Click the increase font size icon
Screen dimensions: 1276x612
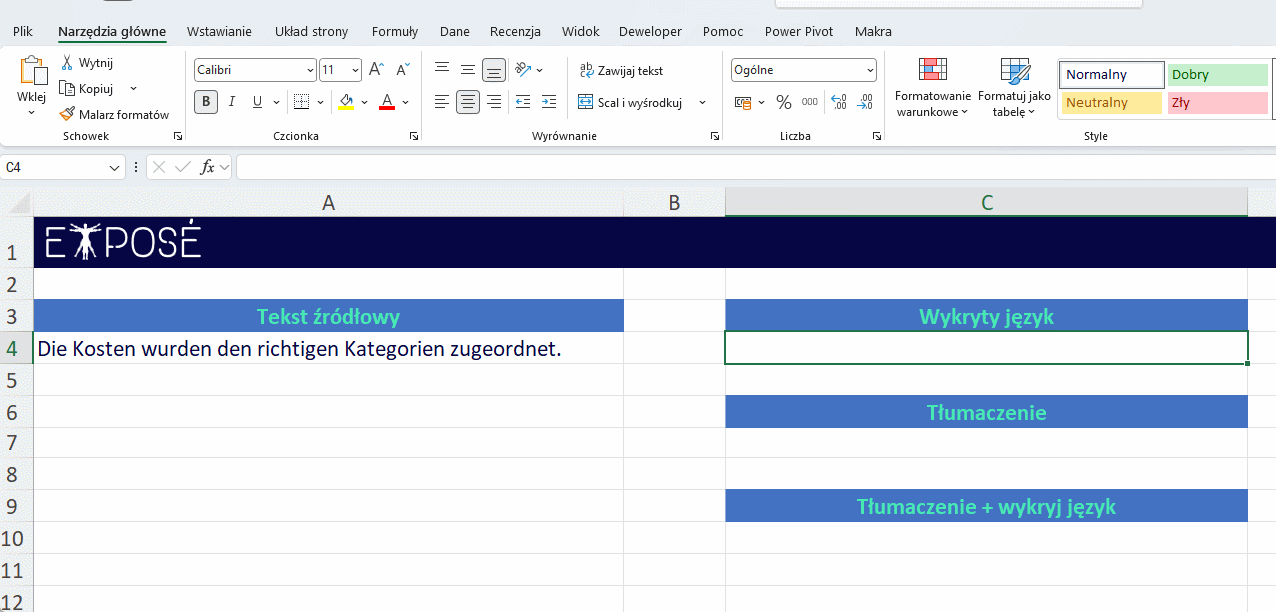(376, 70)
